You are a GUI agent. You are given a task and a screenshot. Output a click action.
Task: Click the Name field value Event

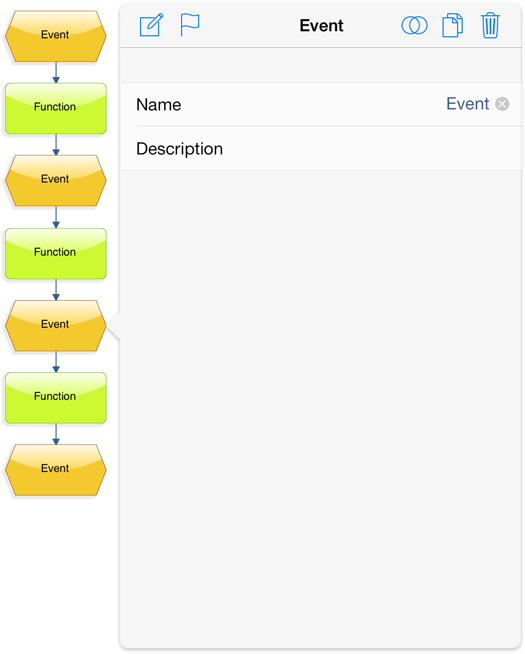467,104
